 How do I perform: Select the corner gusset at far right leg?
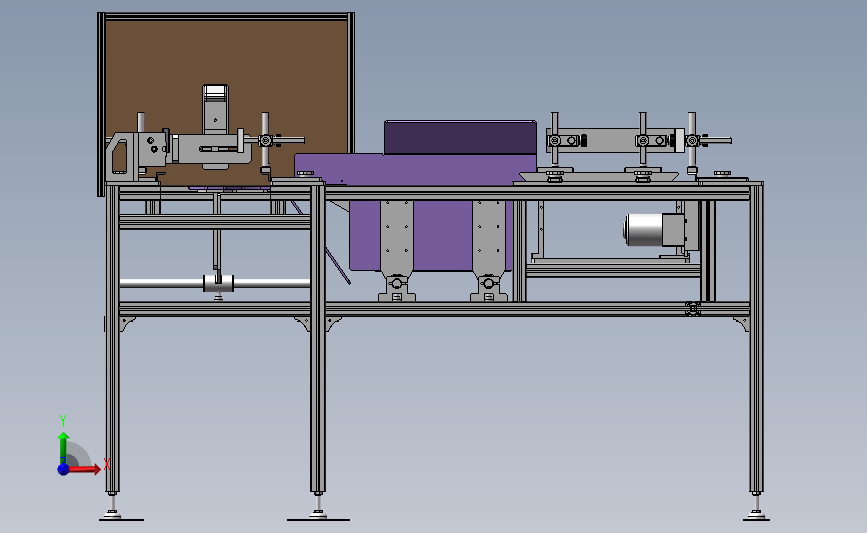pos(741,323)
